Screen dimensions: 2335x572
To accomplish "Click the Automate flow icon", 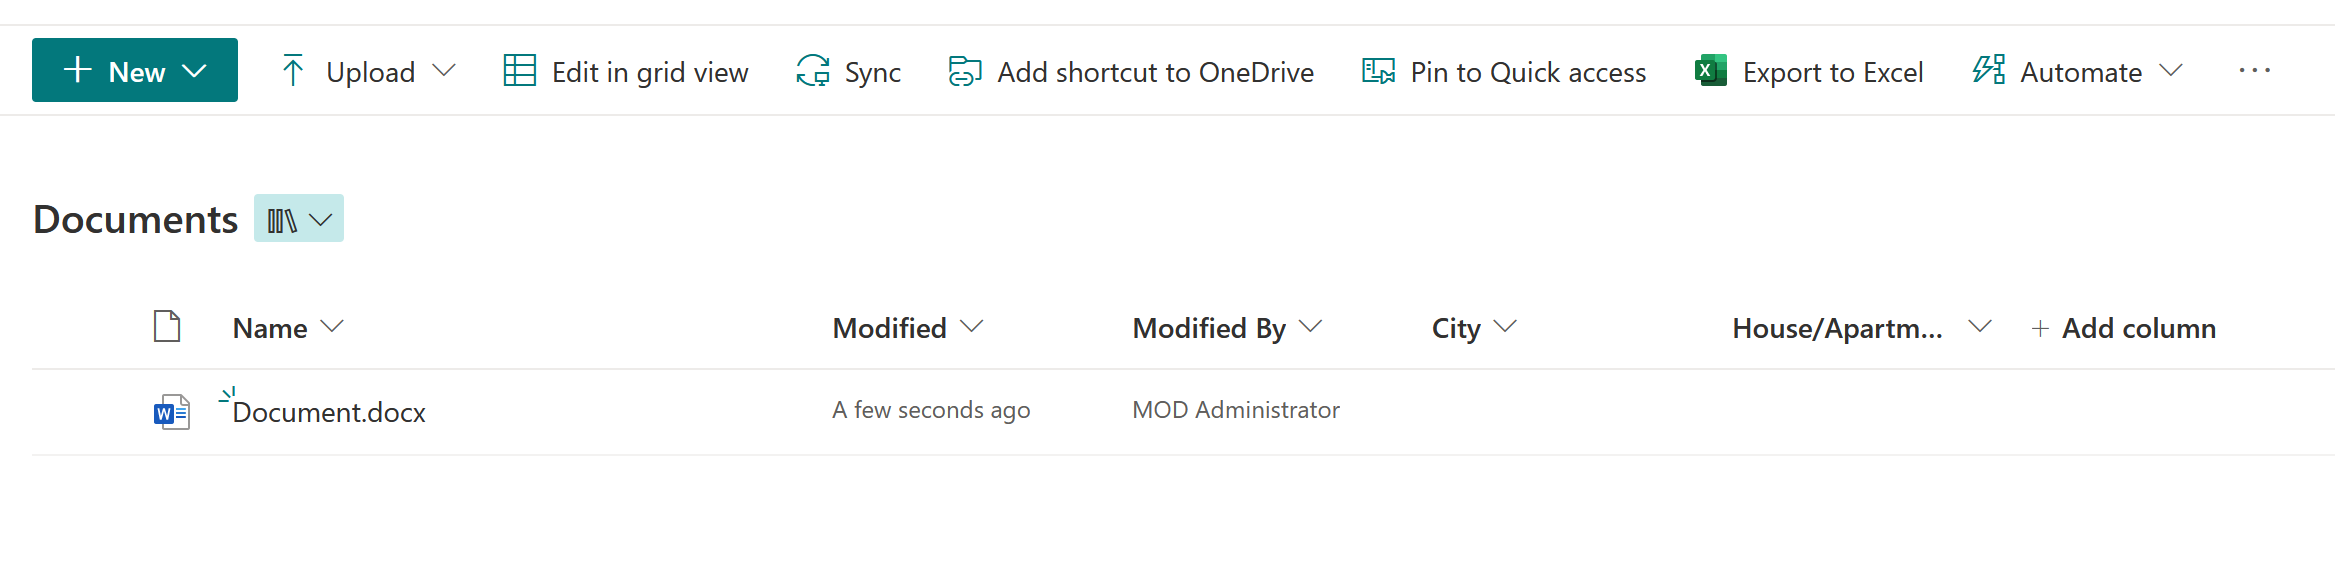I will point(1989,70).
